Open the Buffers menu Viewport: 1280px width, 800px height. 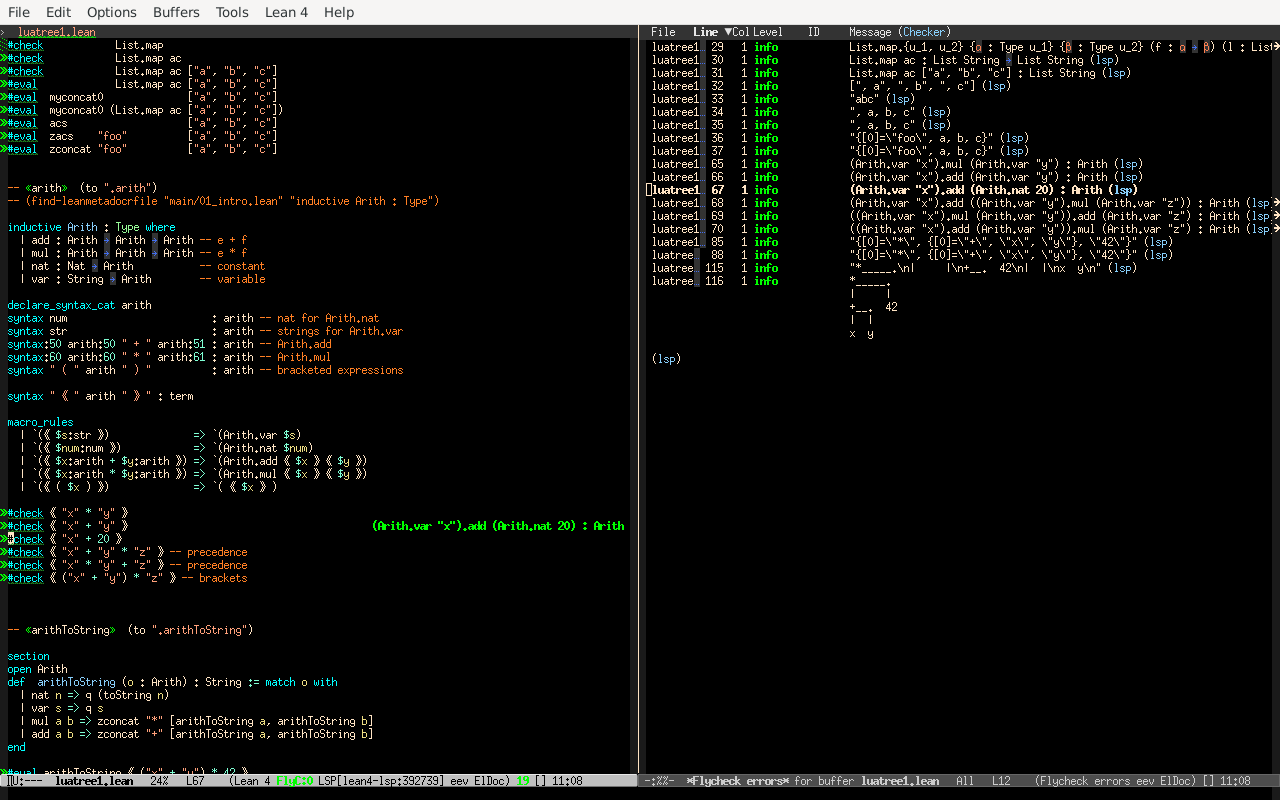point(176,12)
